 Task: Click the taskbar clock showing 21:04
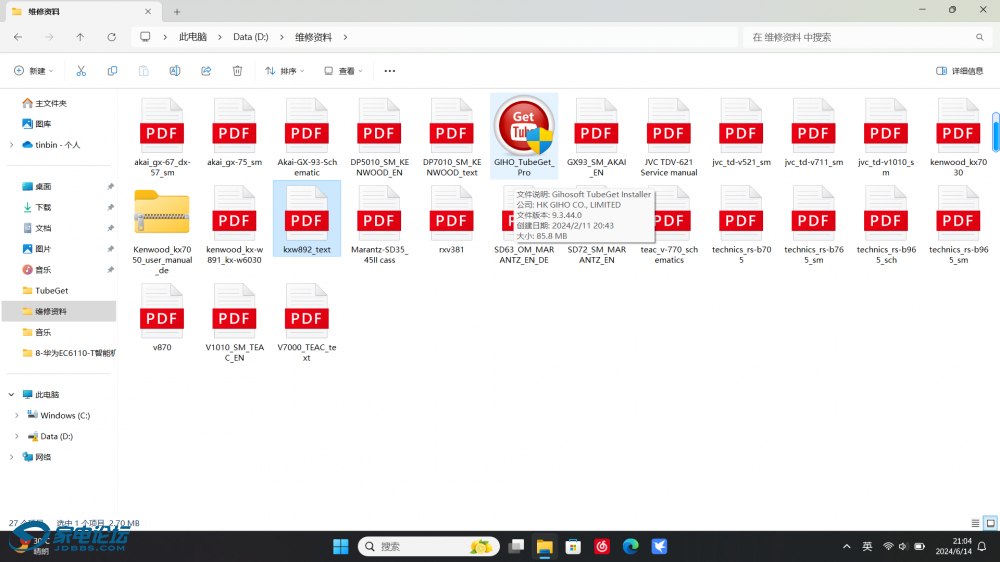(x=953, y=546)
